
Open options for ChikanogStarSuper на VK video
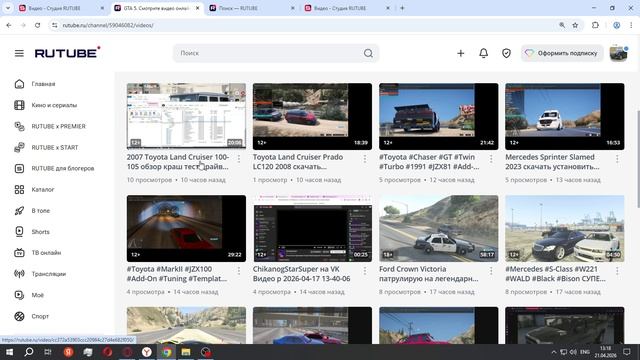pos(365,271)
